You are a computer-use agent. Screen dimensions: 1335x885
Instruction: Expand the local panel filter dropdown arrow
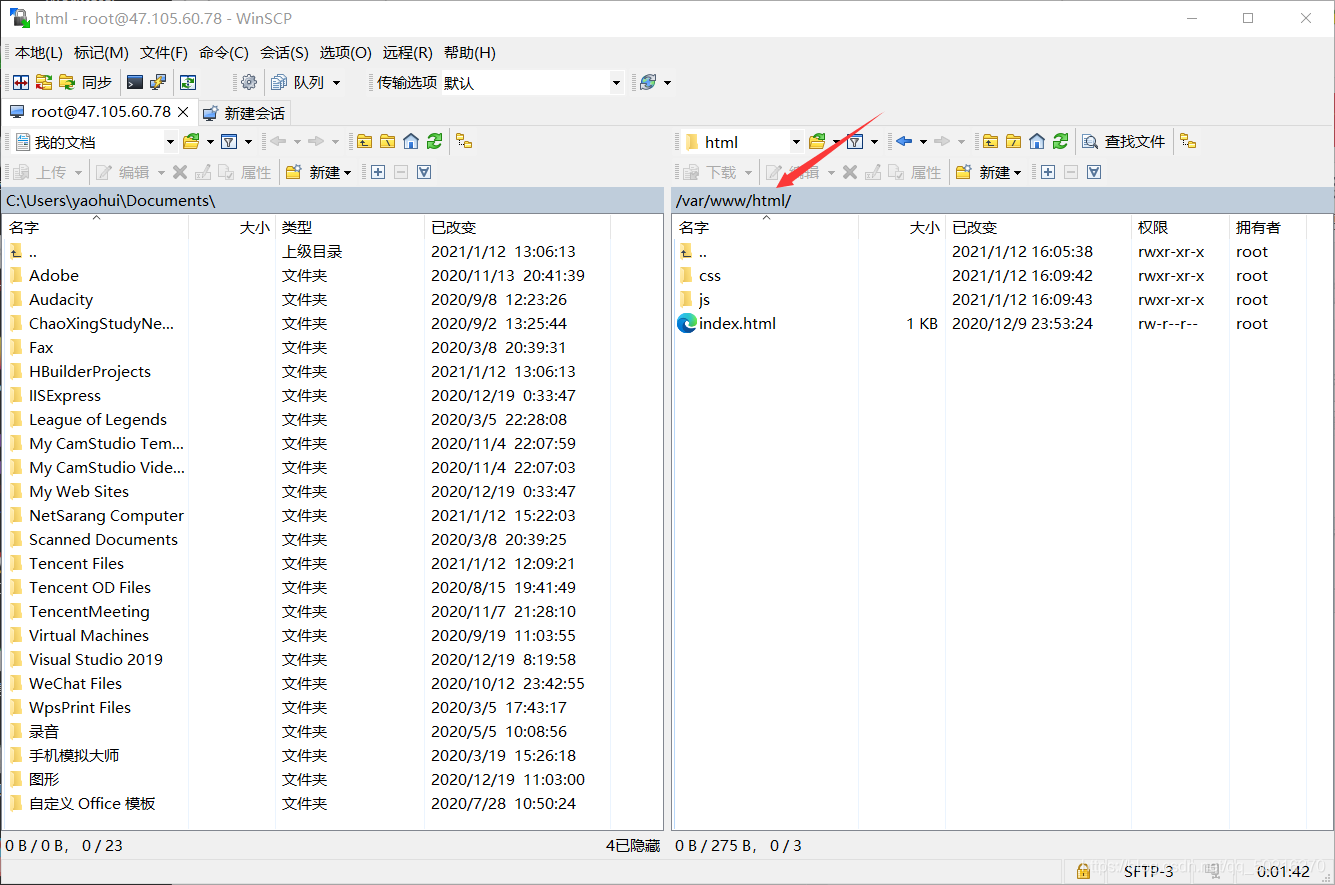pos(248,142)
